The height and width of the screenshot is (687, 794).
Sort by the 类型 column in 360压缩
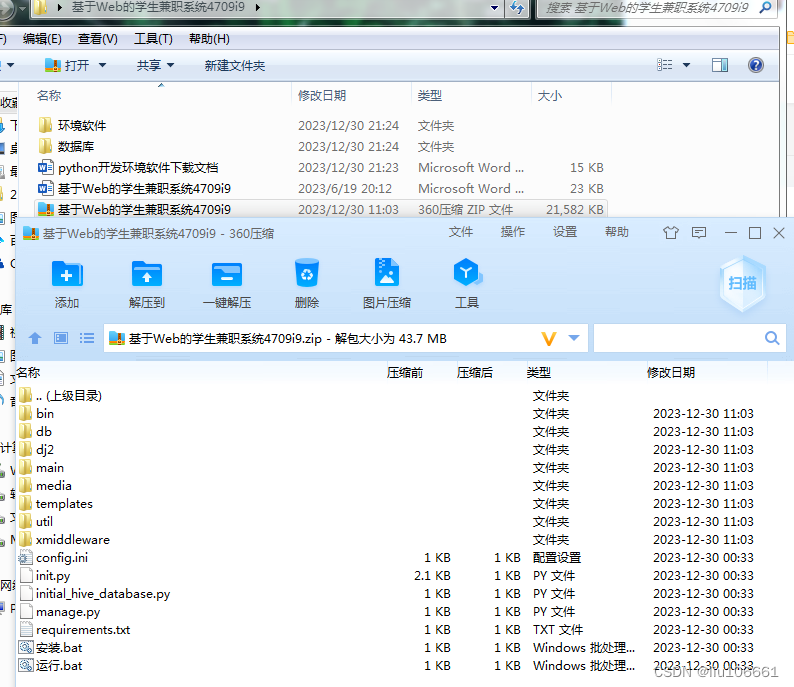538,373
